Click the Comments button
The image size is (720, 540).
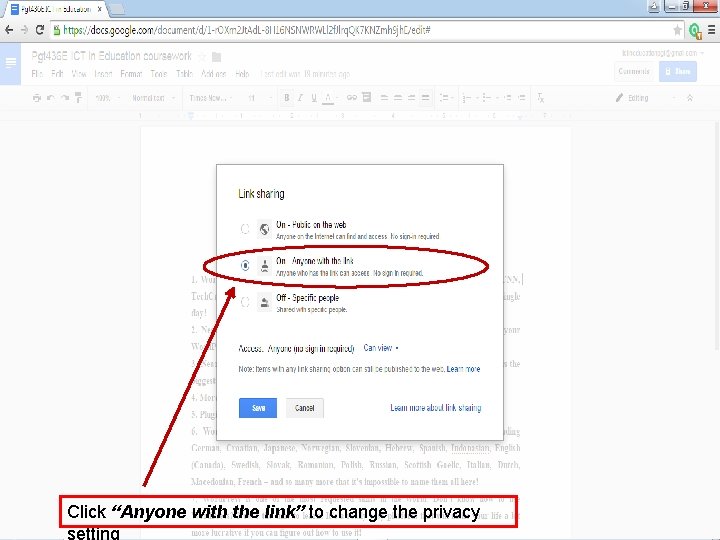pos(634,71)
